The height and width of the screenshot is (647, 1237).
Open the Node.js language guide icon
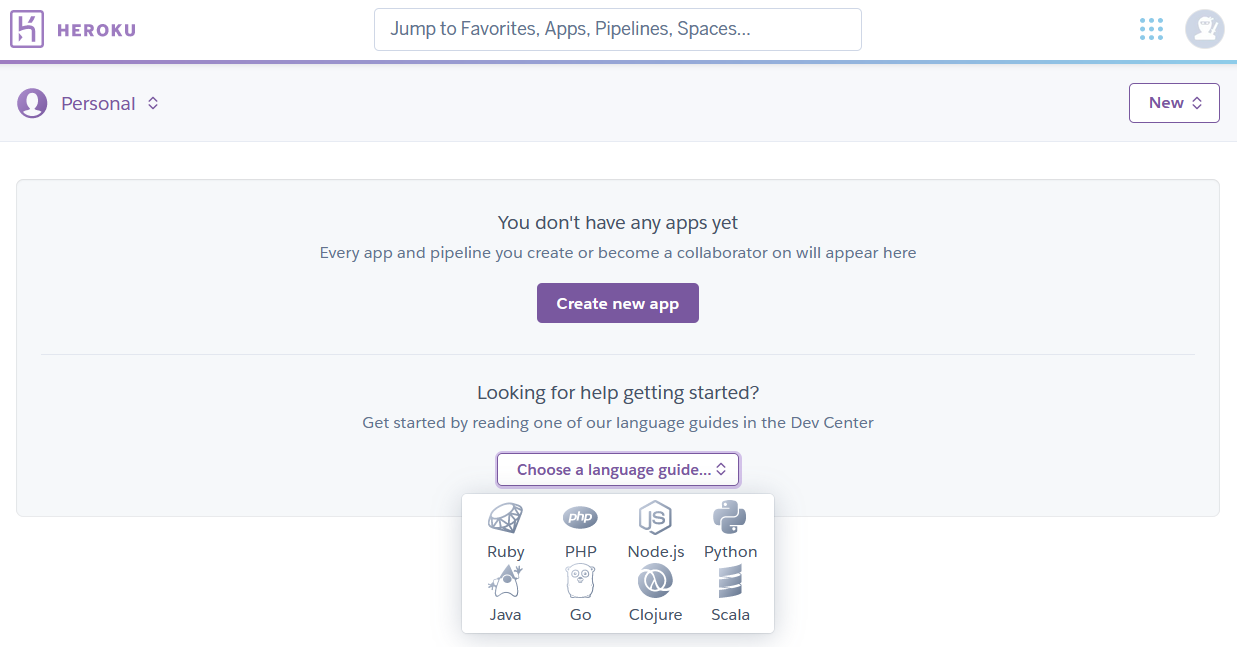[x=655, y=518]
